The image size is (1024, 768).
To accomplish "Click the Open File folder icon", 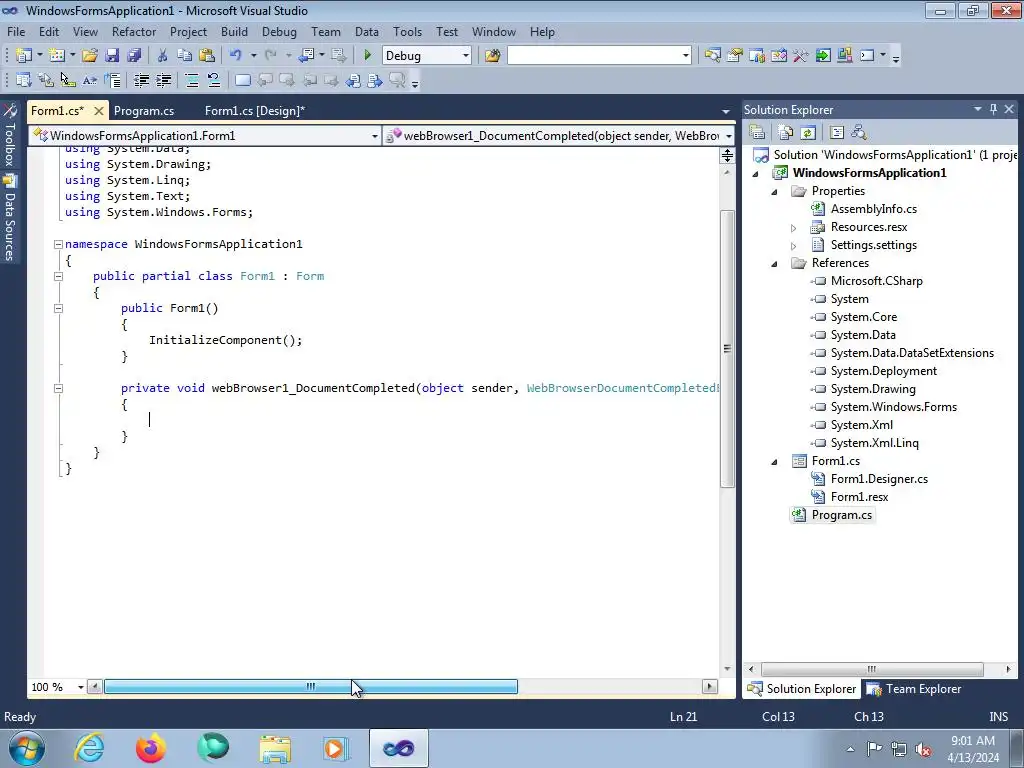I will coord(89,56).
